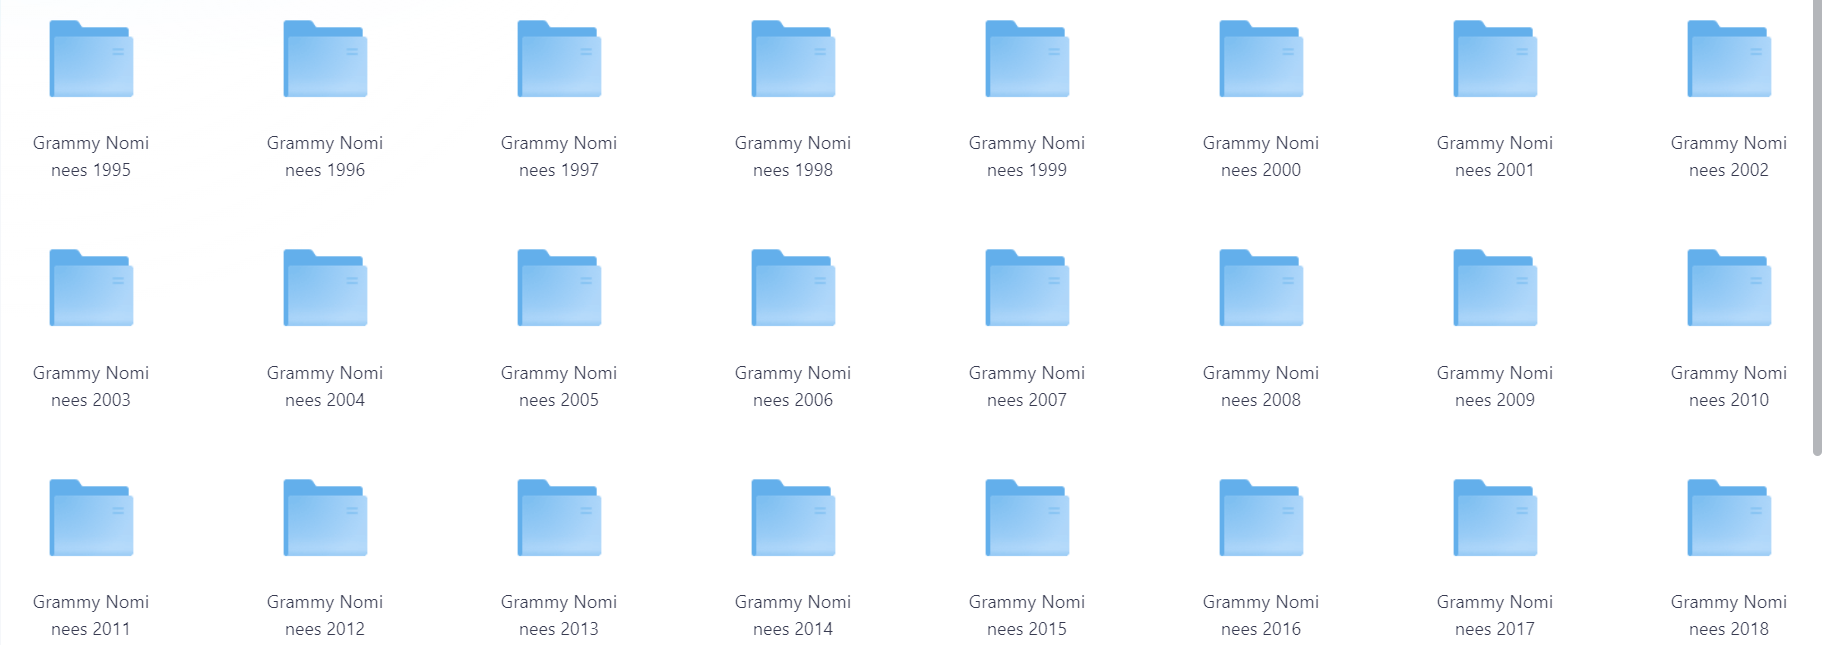Image resolution: width=1824 pixels, height=645 pixels.
Task: Click the Grammy Nominees 2007 folder thumbnail
Action: coord(1027,289)
